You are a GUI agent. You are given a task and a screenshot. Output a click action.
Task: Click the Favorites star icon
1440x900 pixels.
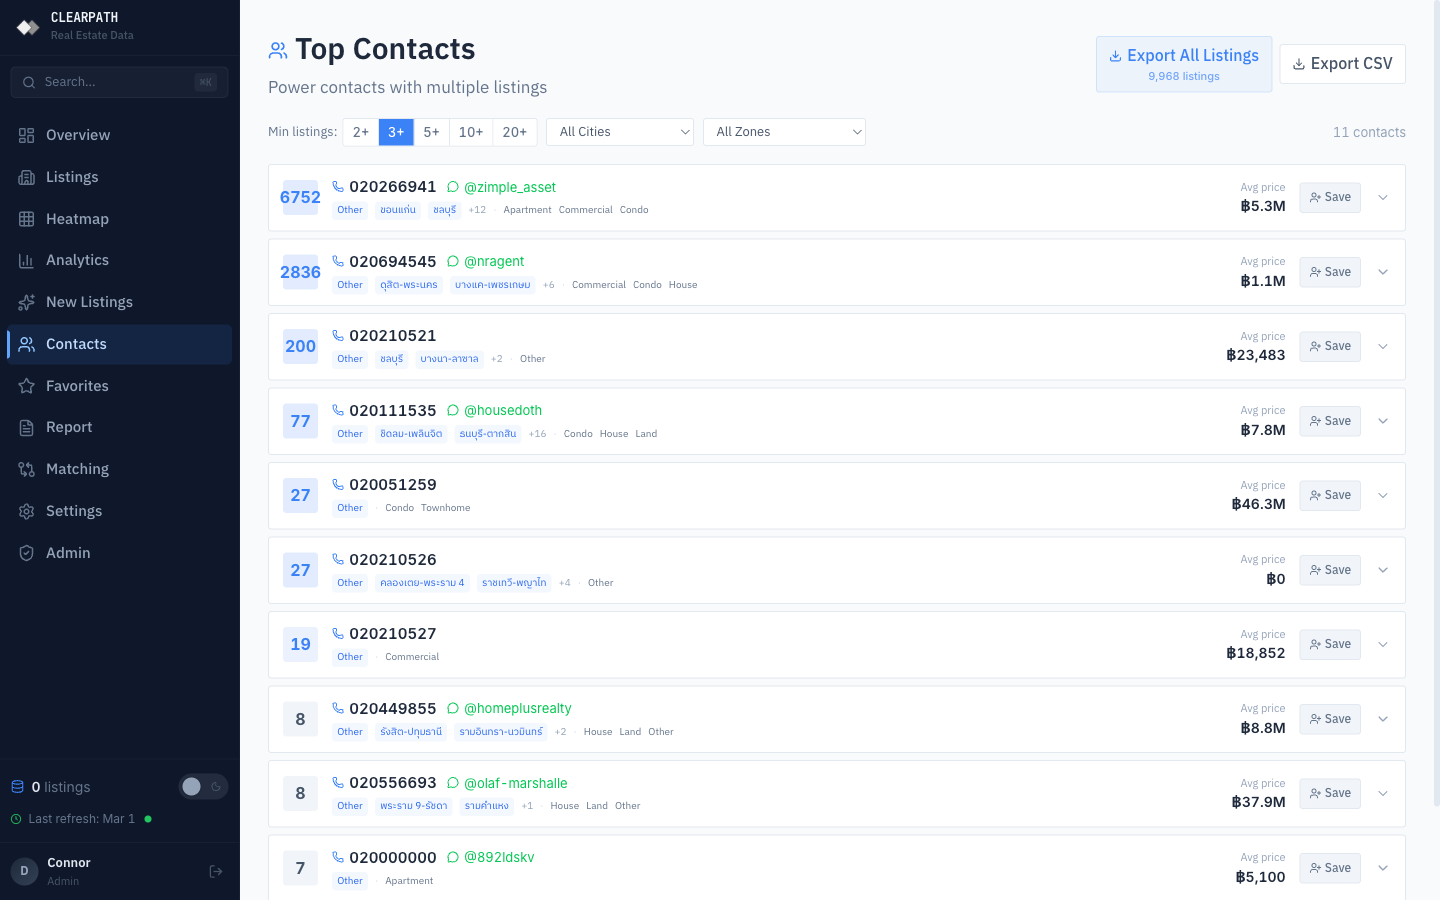(x=27, y=386)
